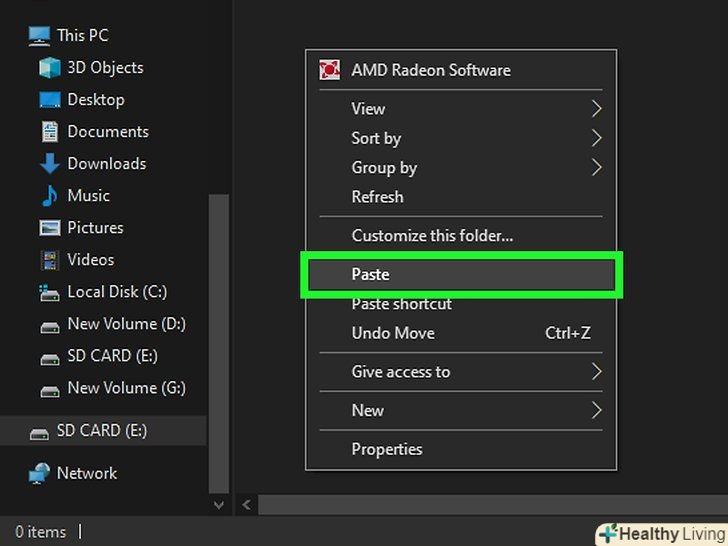The height and width of the screenshot is (546, 728).
Task: Open the Group by submenu arrow
Action: (x=596, y=167)
